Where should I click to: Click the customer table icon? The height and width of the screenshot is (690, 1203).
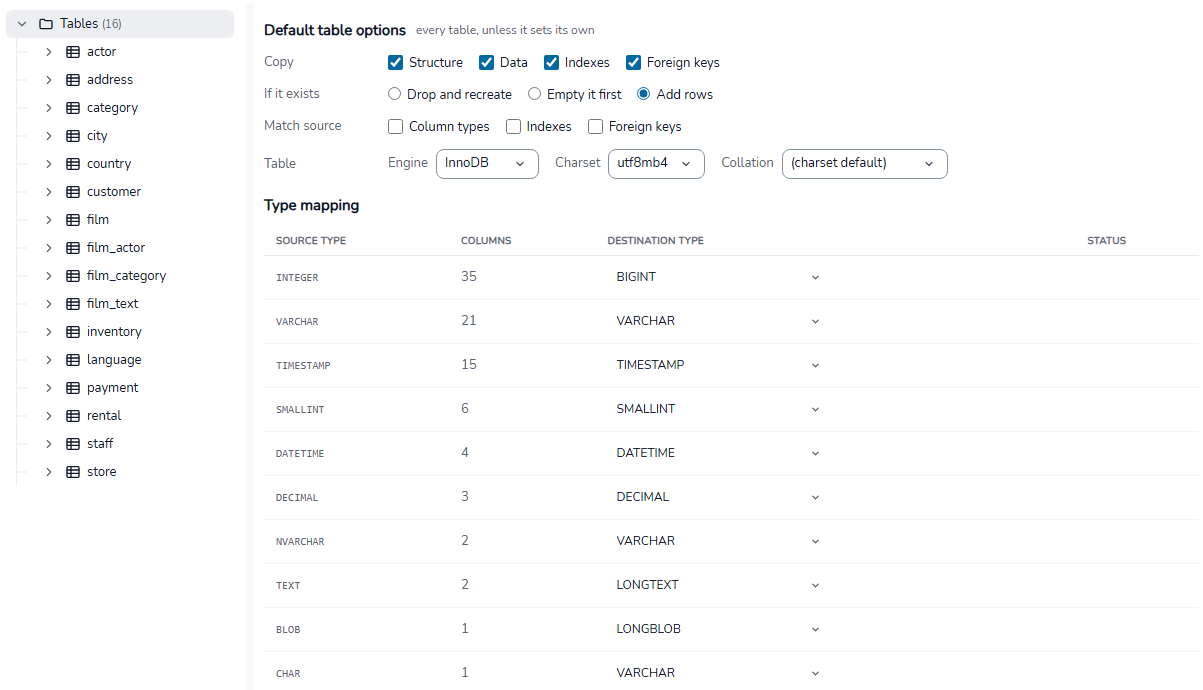[x=73, y=192]
